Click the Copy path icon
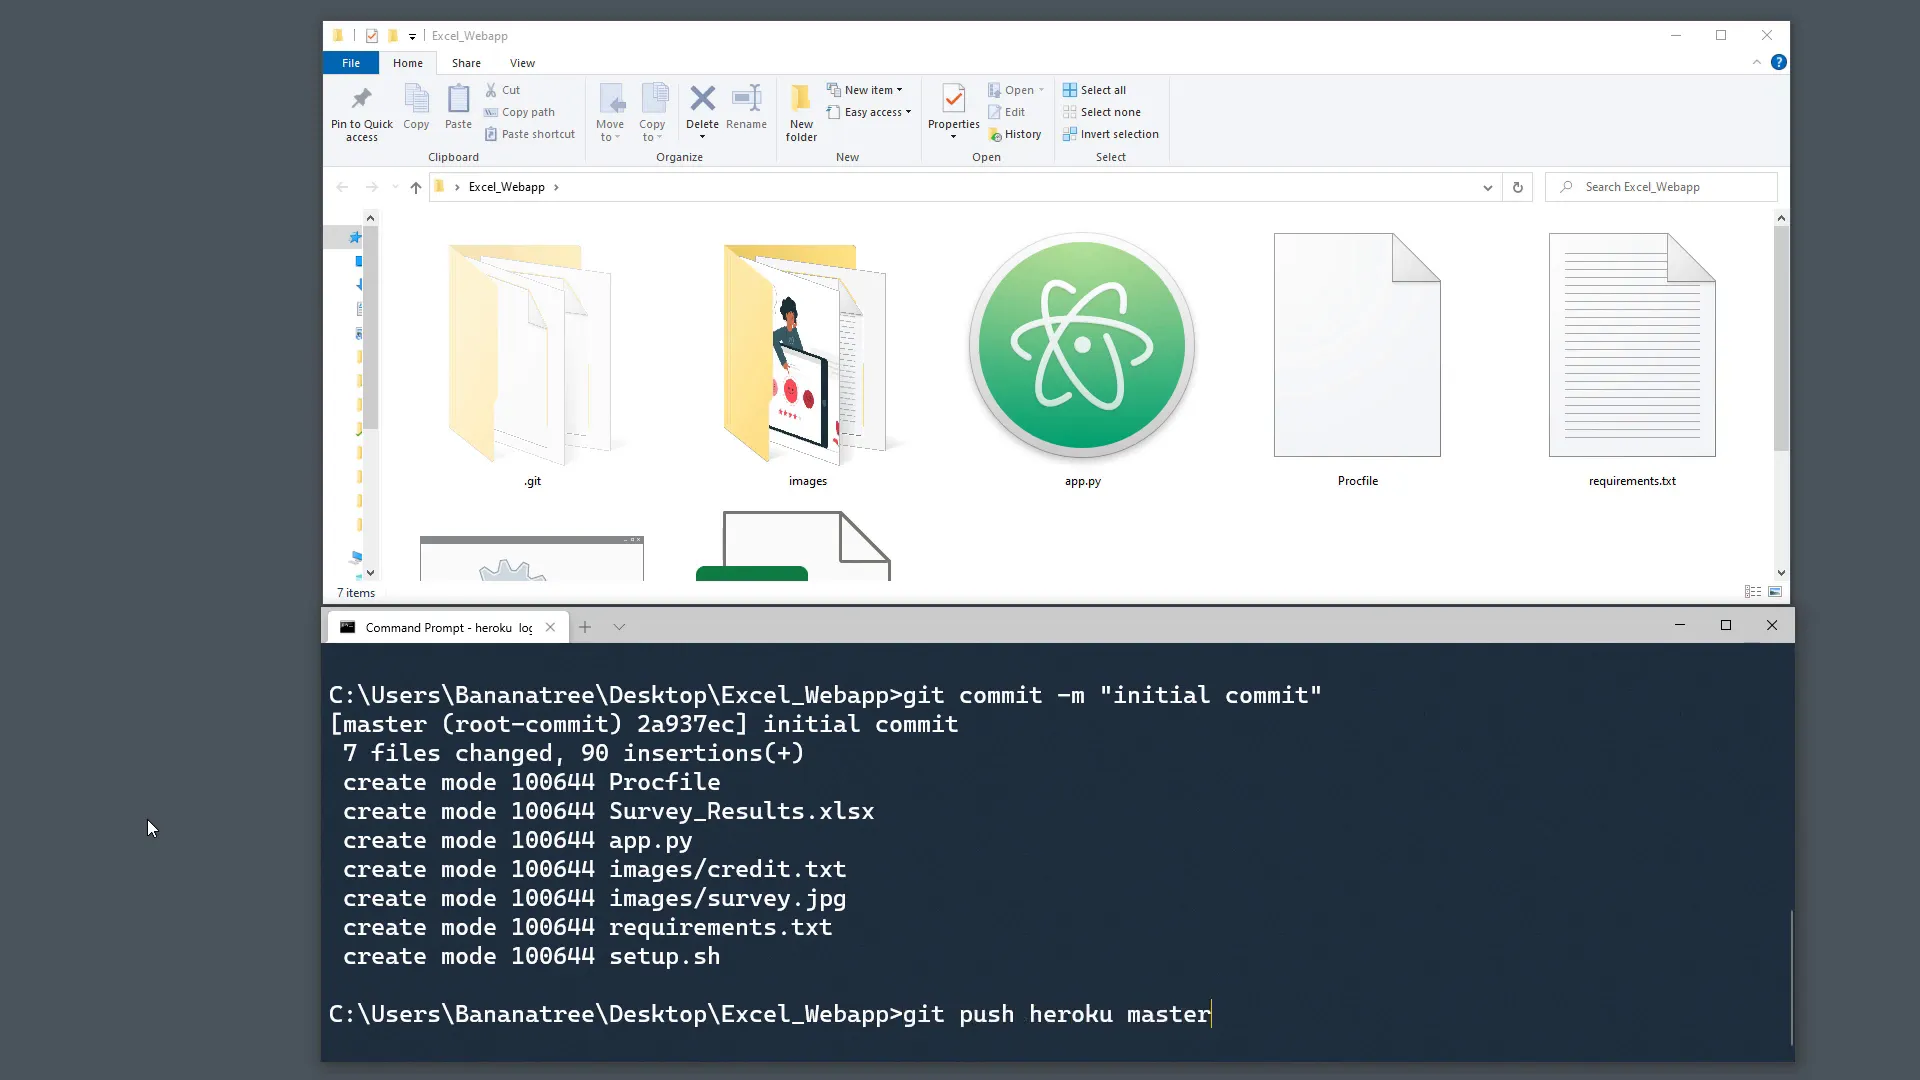1920x1080 pixels. [x=490, y=112]
